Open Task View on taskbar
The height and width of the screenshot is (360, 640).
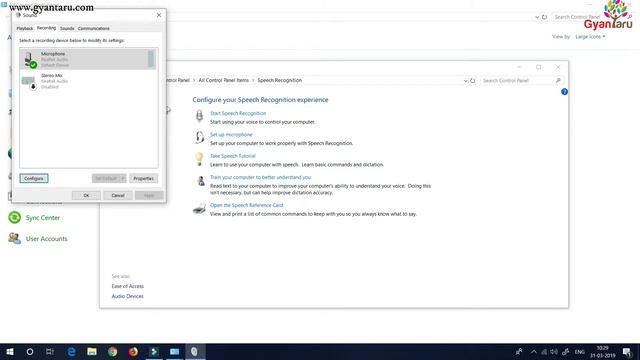50,351
